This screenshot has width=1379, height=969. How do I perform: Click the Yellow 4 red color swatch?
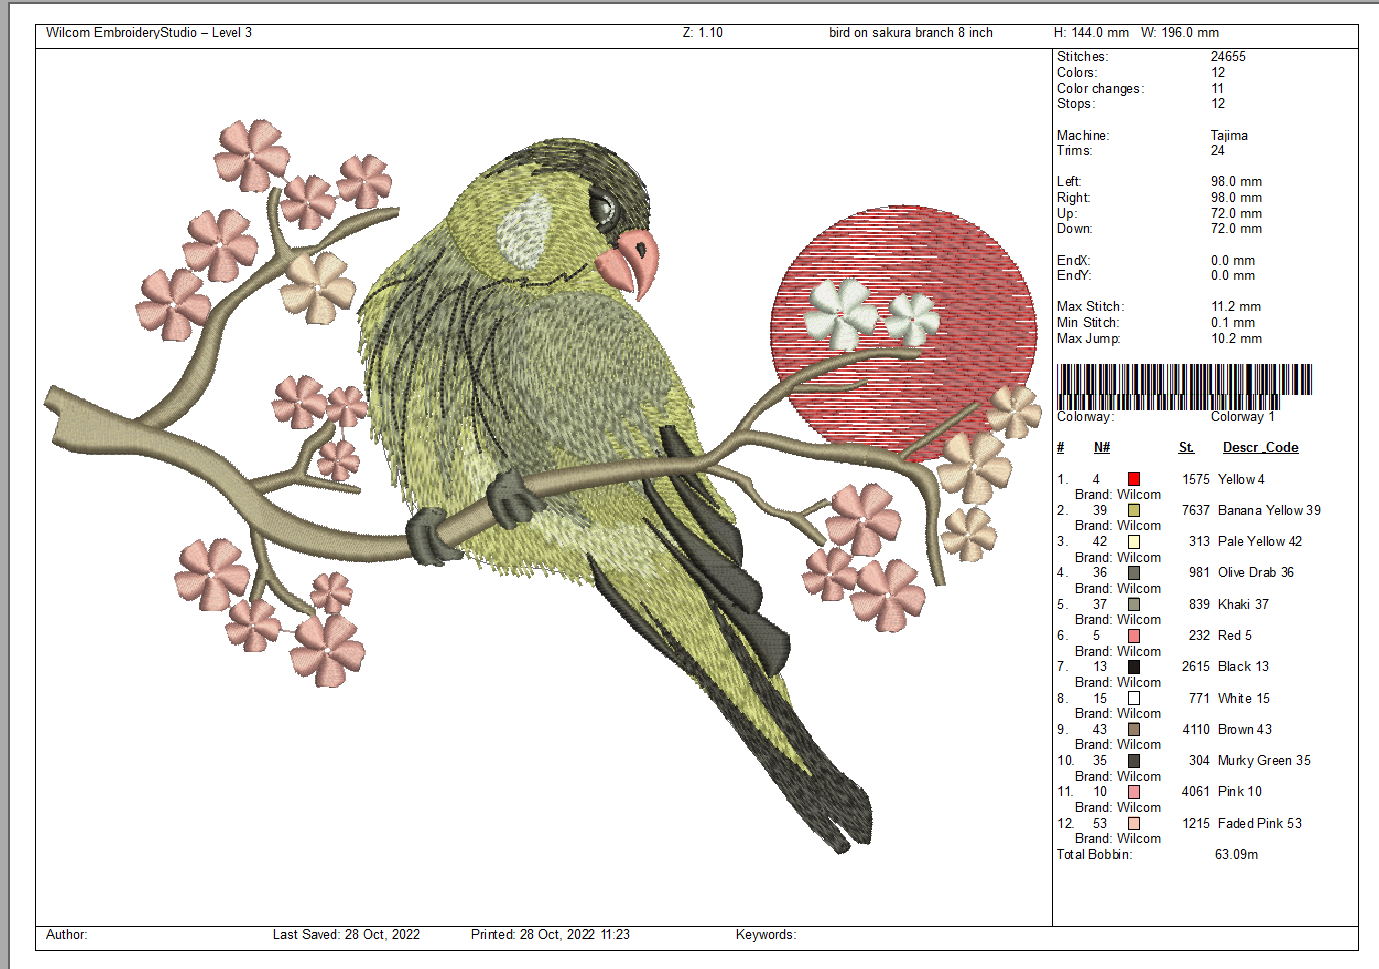tap(1134, 479)
